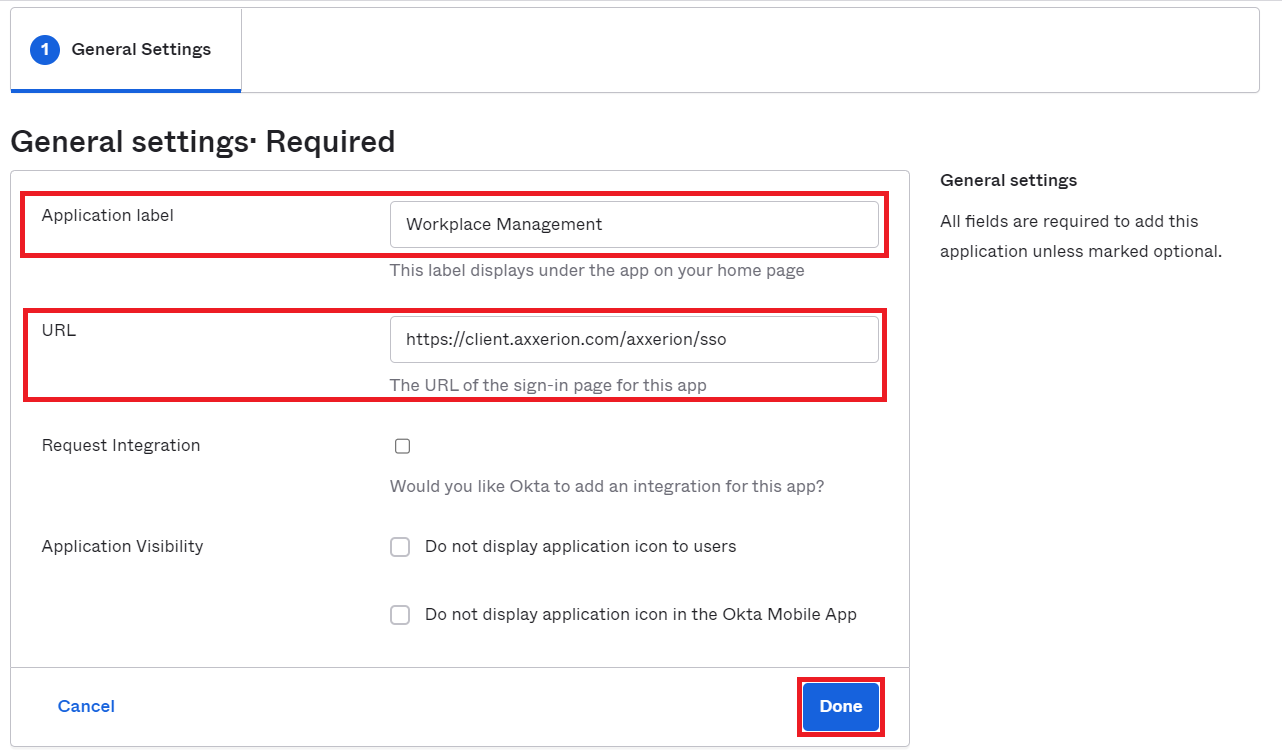Enable the Request Integration checkbox
The height and width of the screenshot is (756, 1282).
pyautogui.click(x=402, y=446)
